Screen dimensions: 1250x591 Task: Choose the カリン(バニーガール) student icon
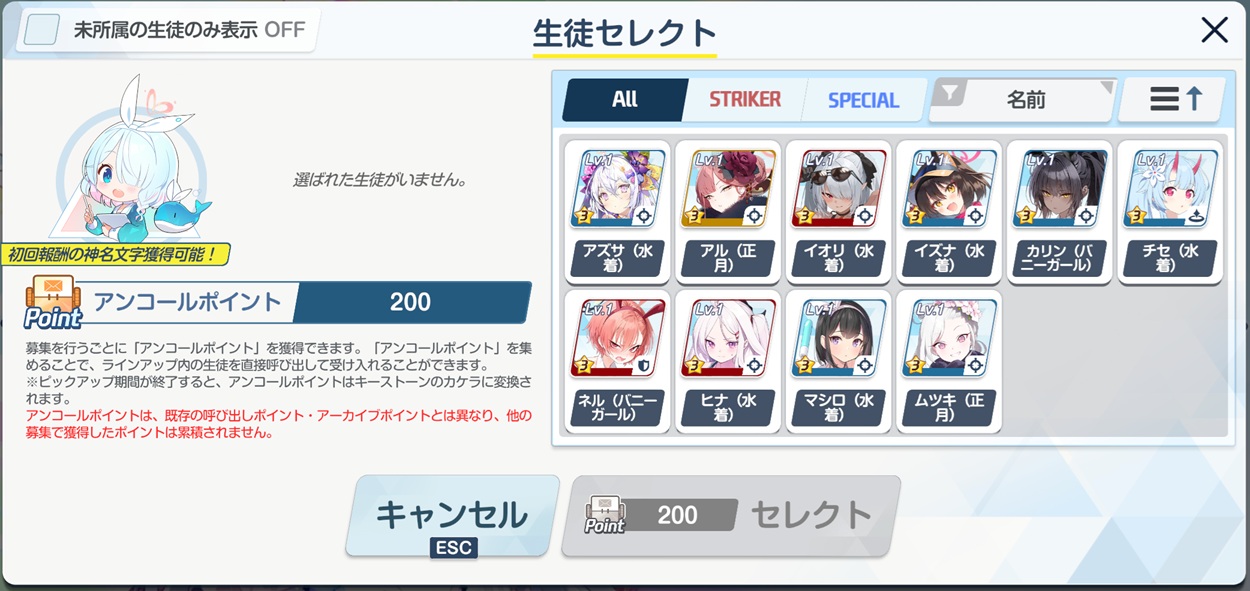(1059, 211)
